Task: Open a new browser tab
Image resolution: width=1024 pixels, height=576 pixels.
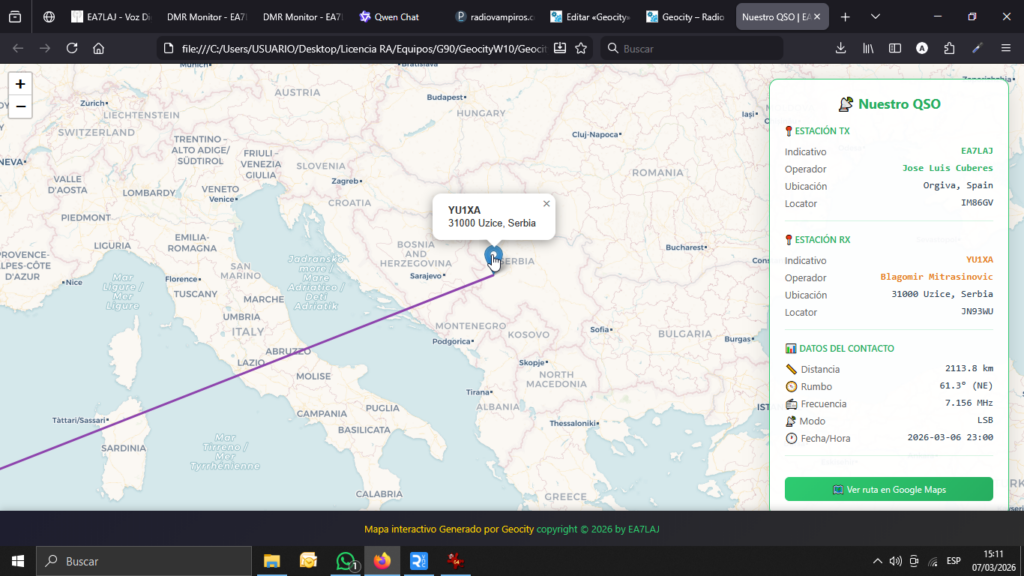Action: point(845,17)
